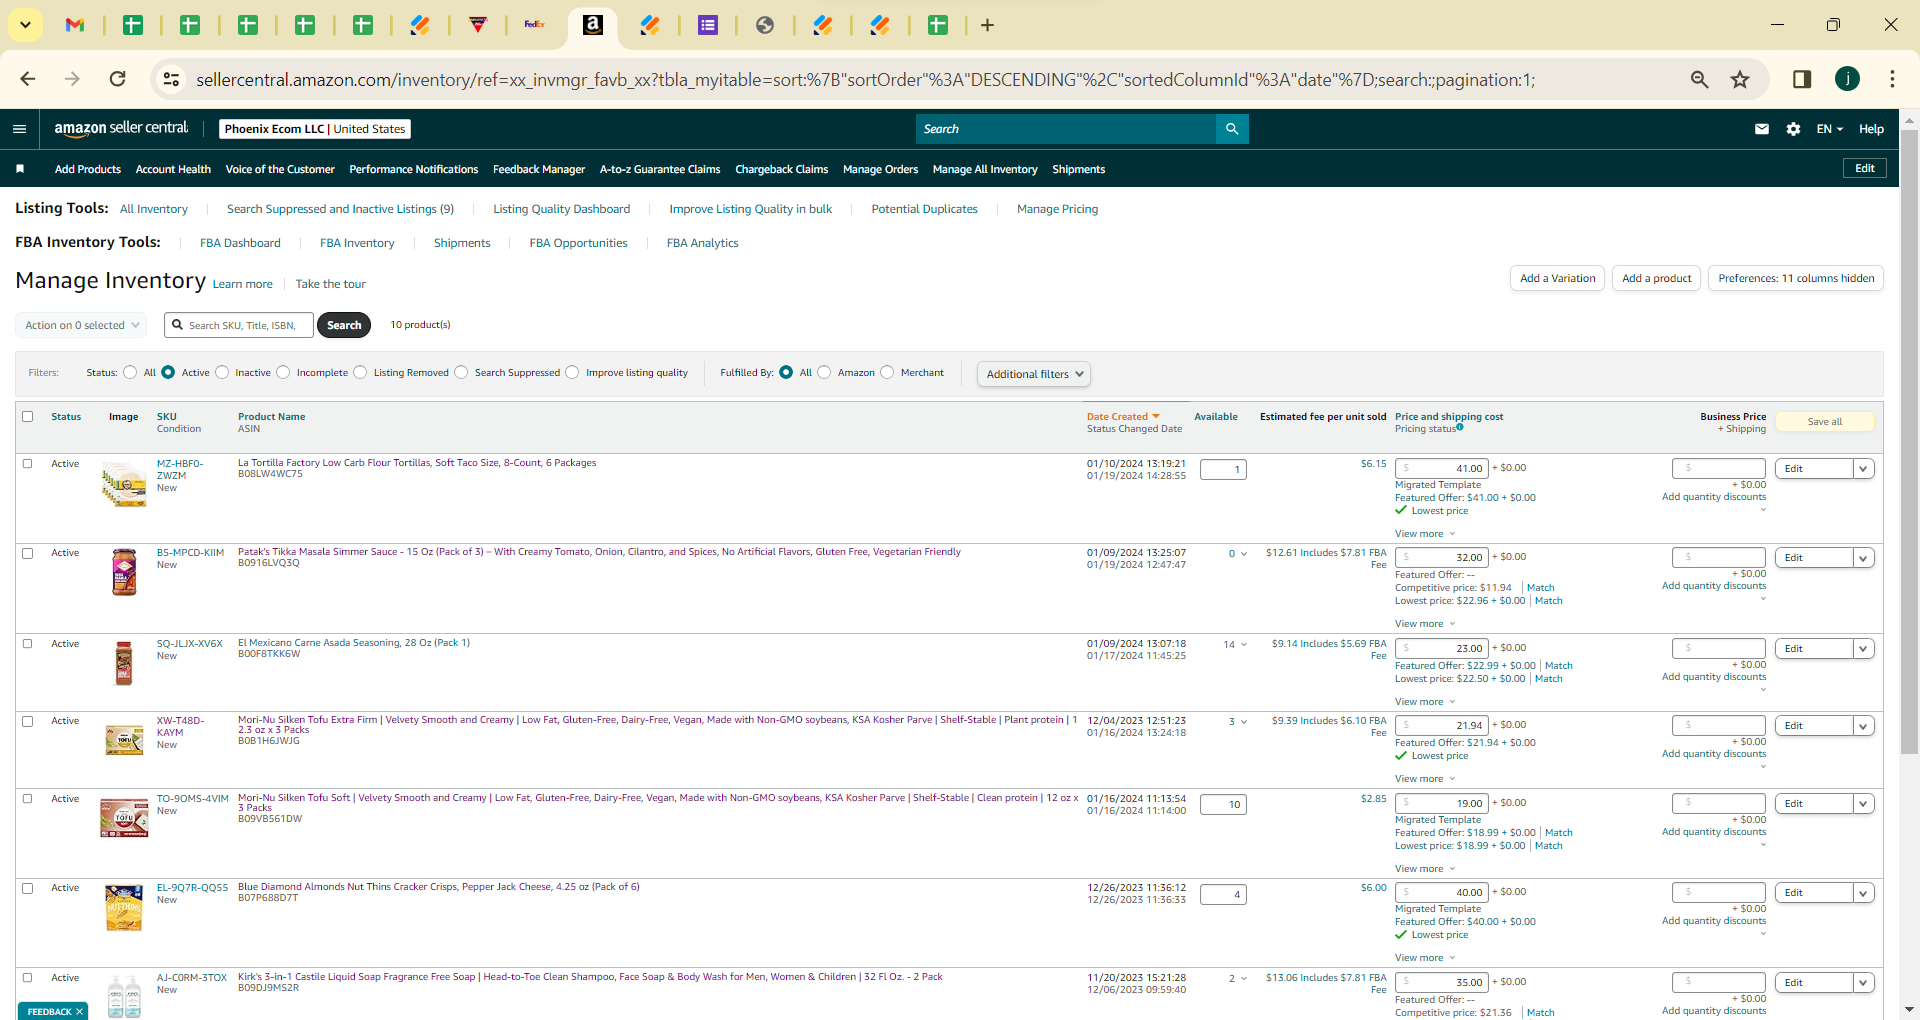Open the Seller Central hamburger menu
Viewport: 1920px width, 1020px height.
(19, 129)
